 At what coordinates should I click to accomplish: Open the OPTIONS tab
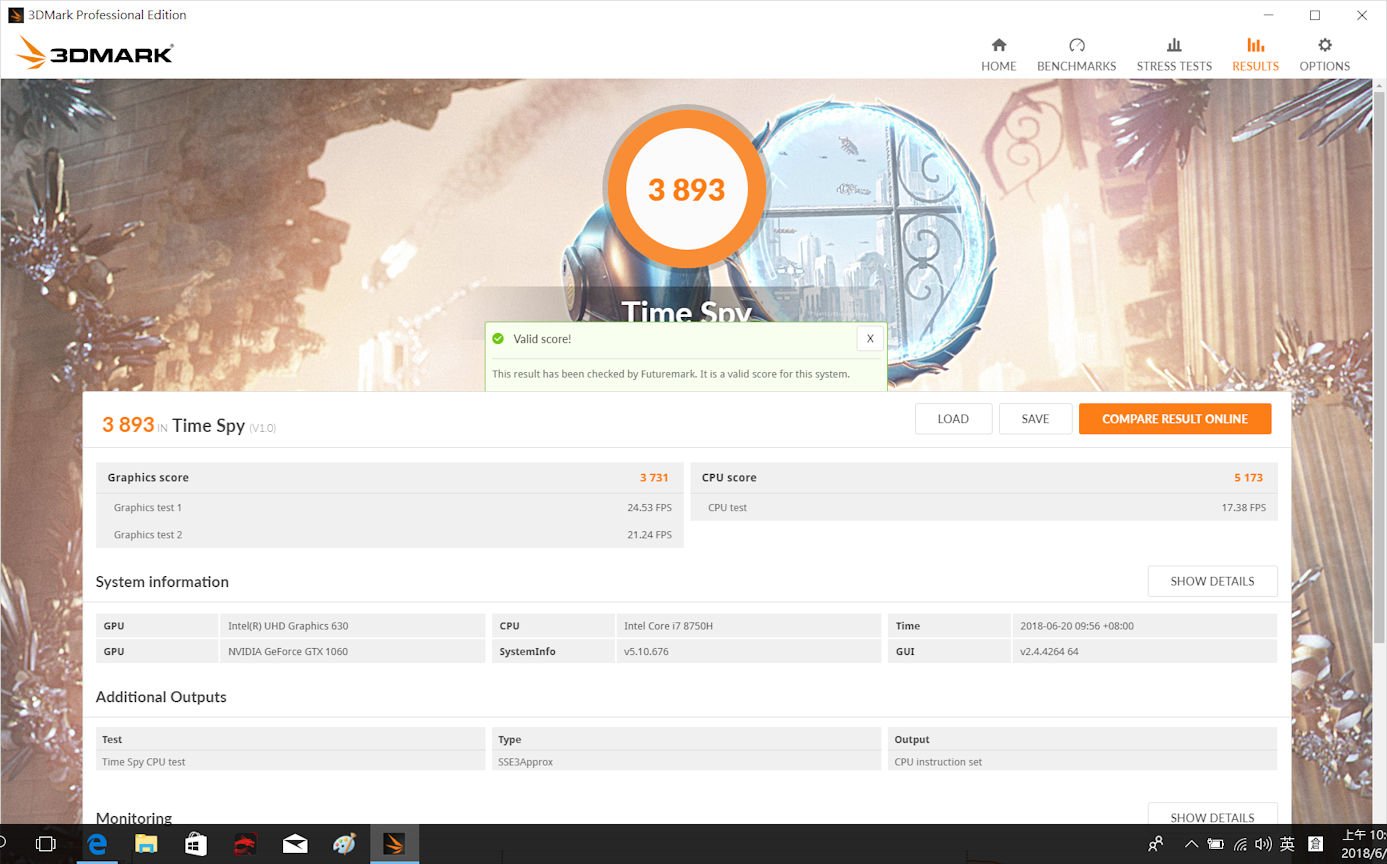point(1324,55)
